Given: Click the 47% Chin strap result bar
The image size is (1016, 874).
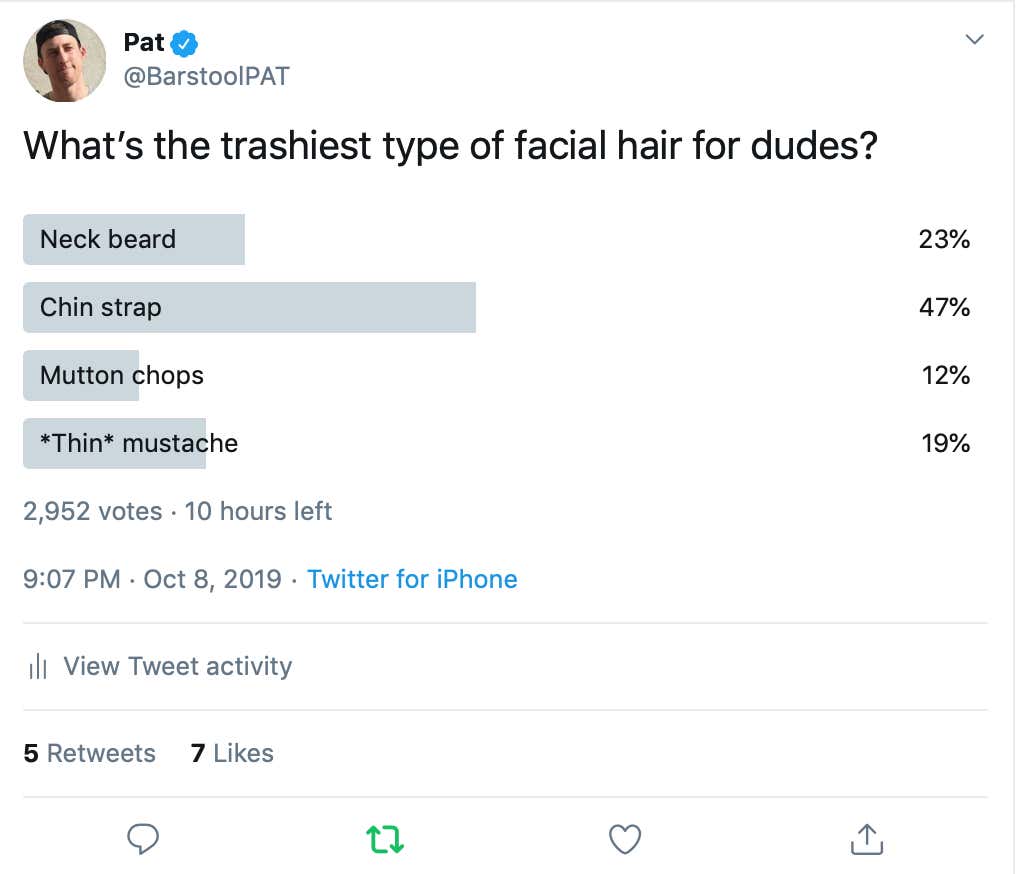Looking at the screenshot, I should pyautogui.click(x=249, y=307).
